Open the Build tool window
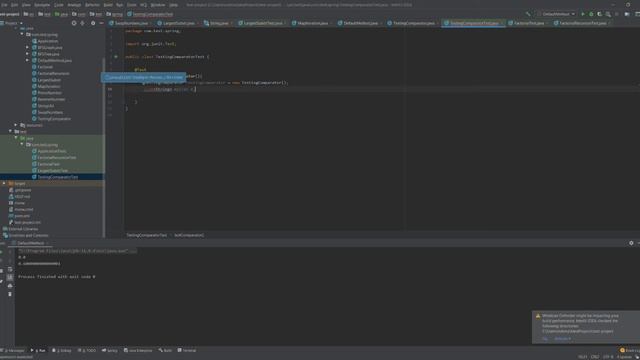The image size is (640, 360). point(165,350)
